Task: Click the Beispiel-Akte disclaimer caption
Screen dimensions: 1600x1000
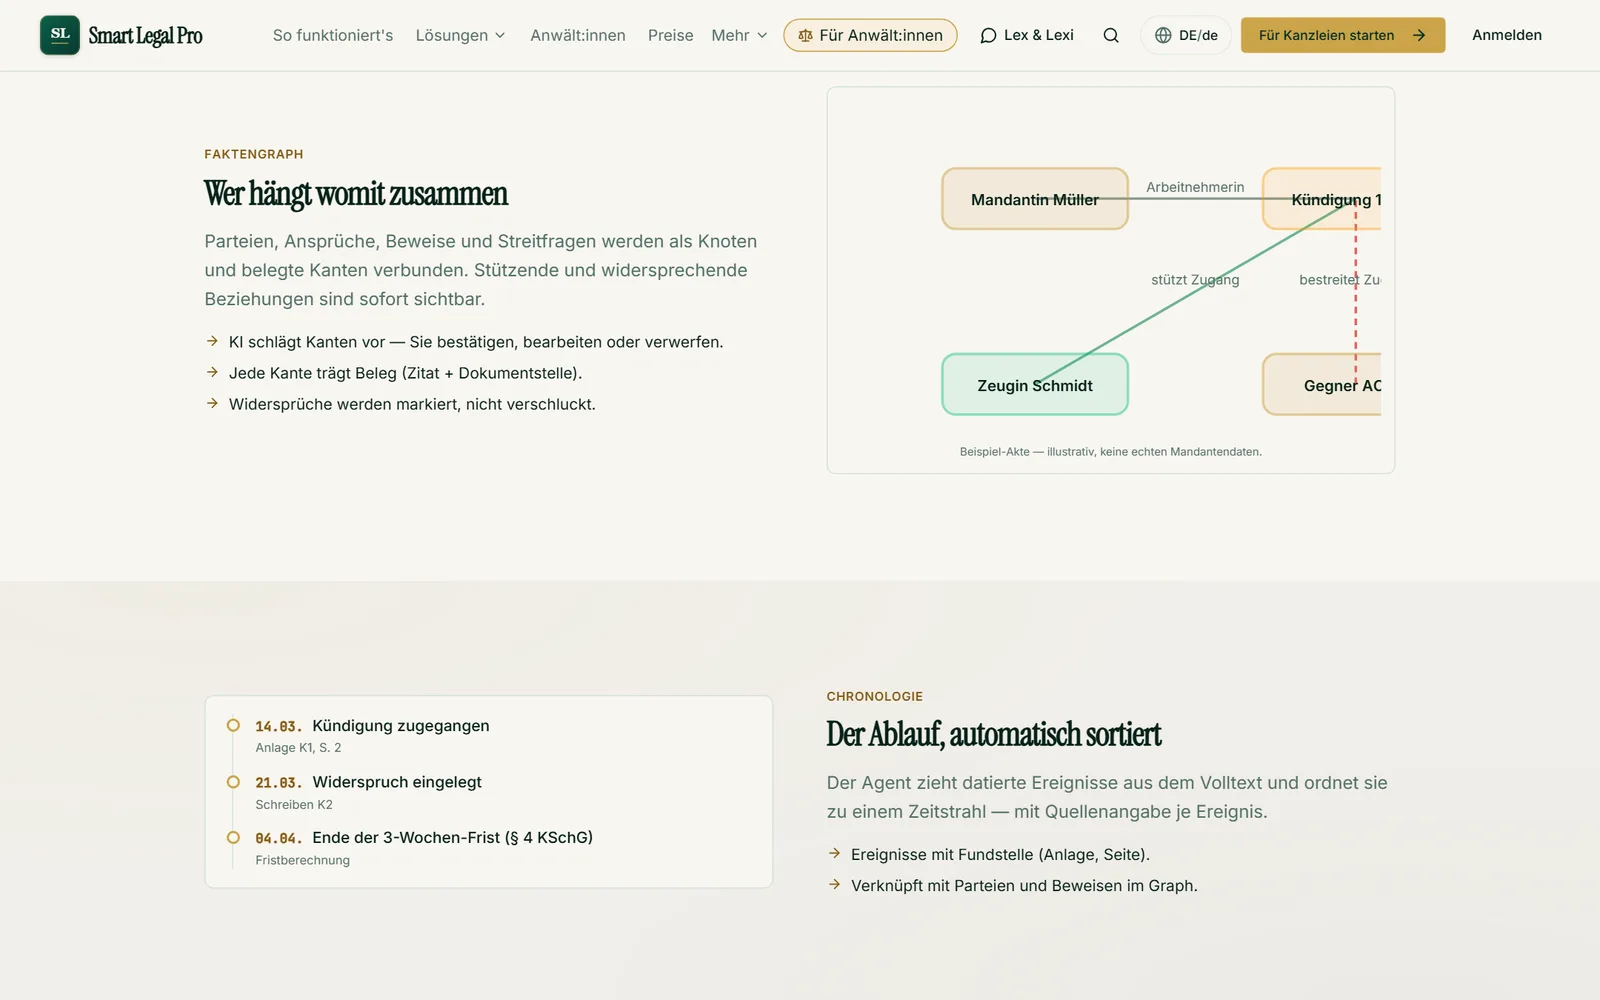Action: [1110, 452]
